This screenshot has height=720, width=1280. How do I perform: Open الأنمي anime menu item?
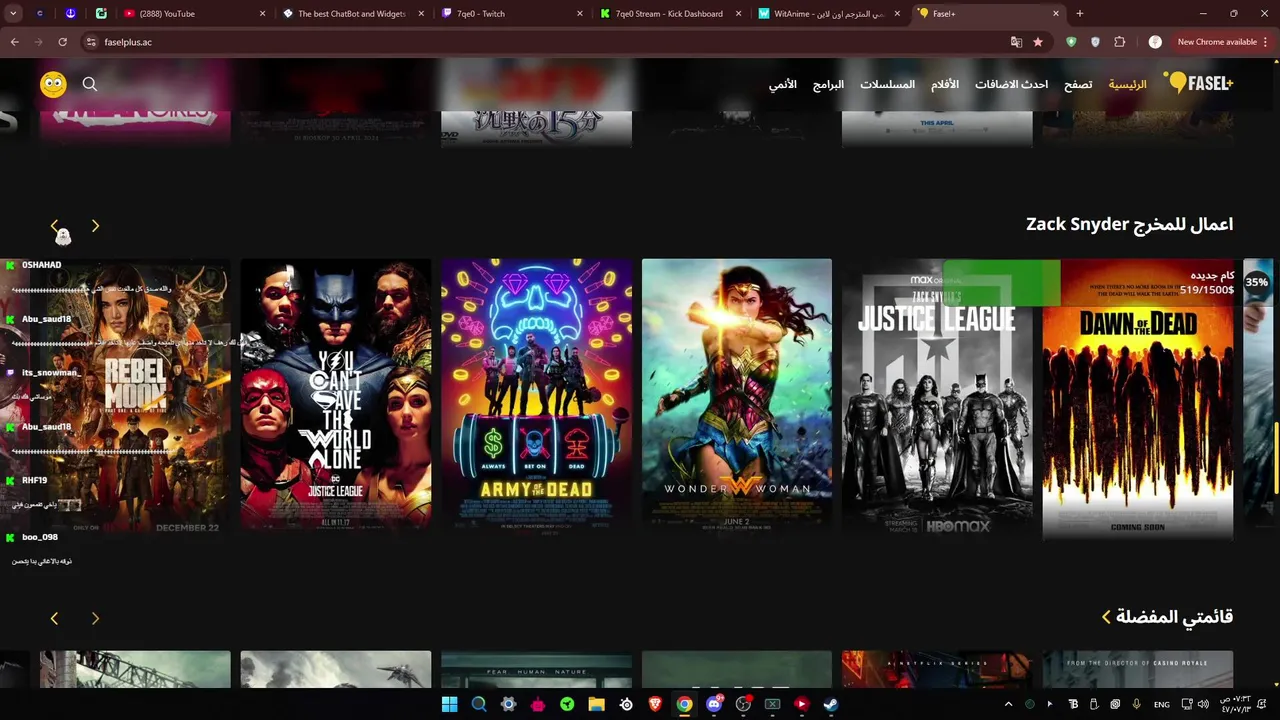click(782, 84)
